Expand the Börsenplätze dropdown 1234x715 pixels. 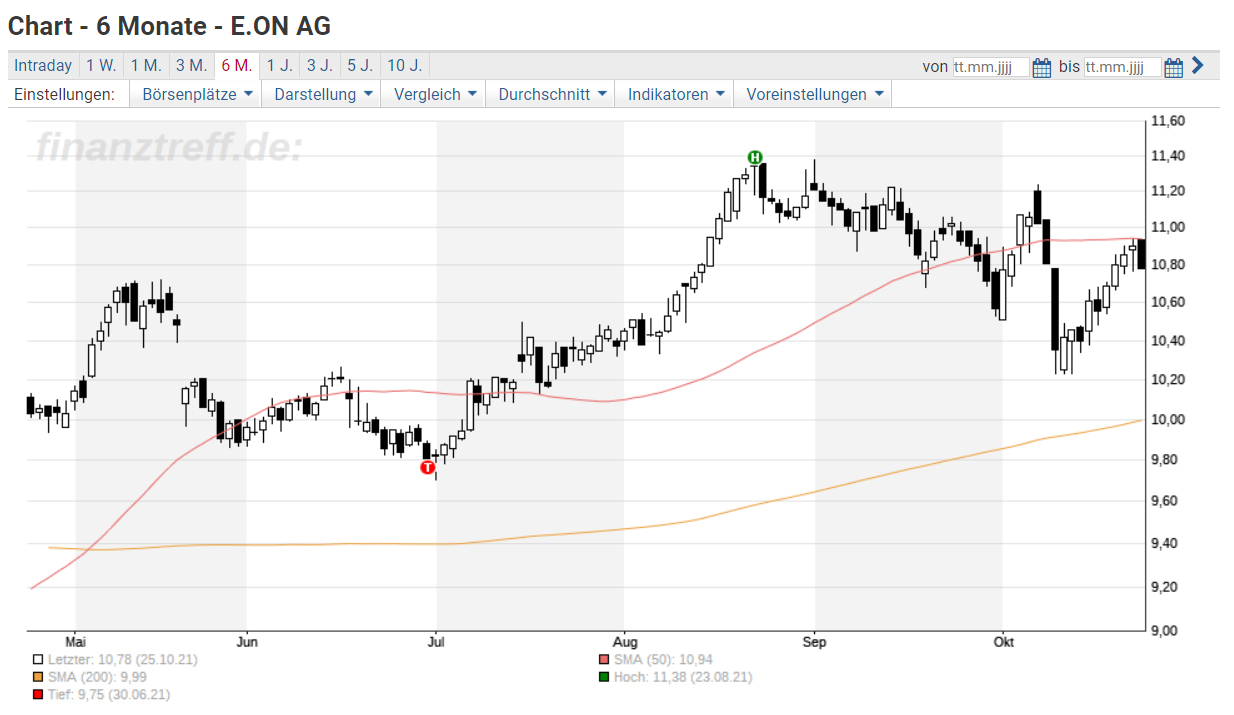[x=196, y=95]
